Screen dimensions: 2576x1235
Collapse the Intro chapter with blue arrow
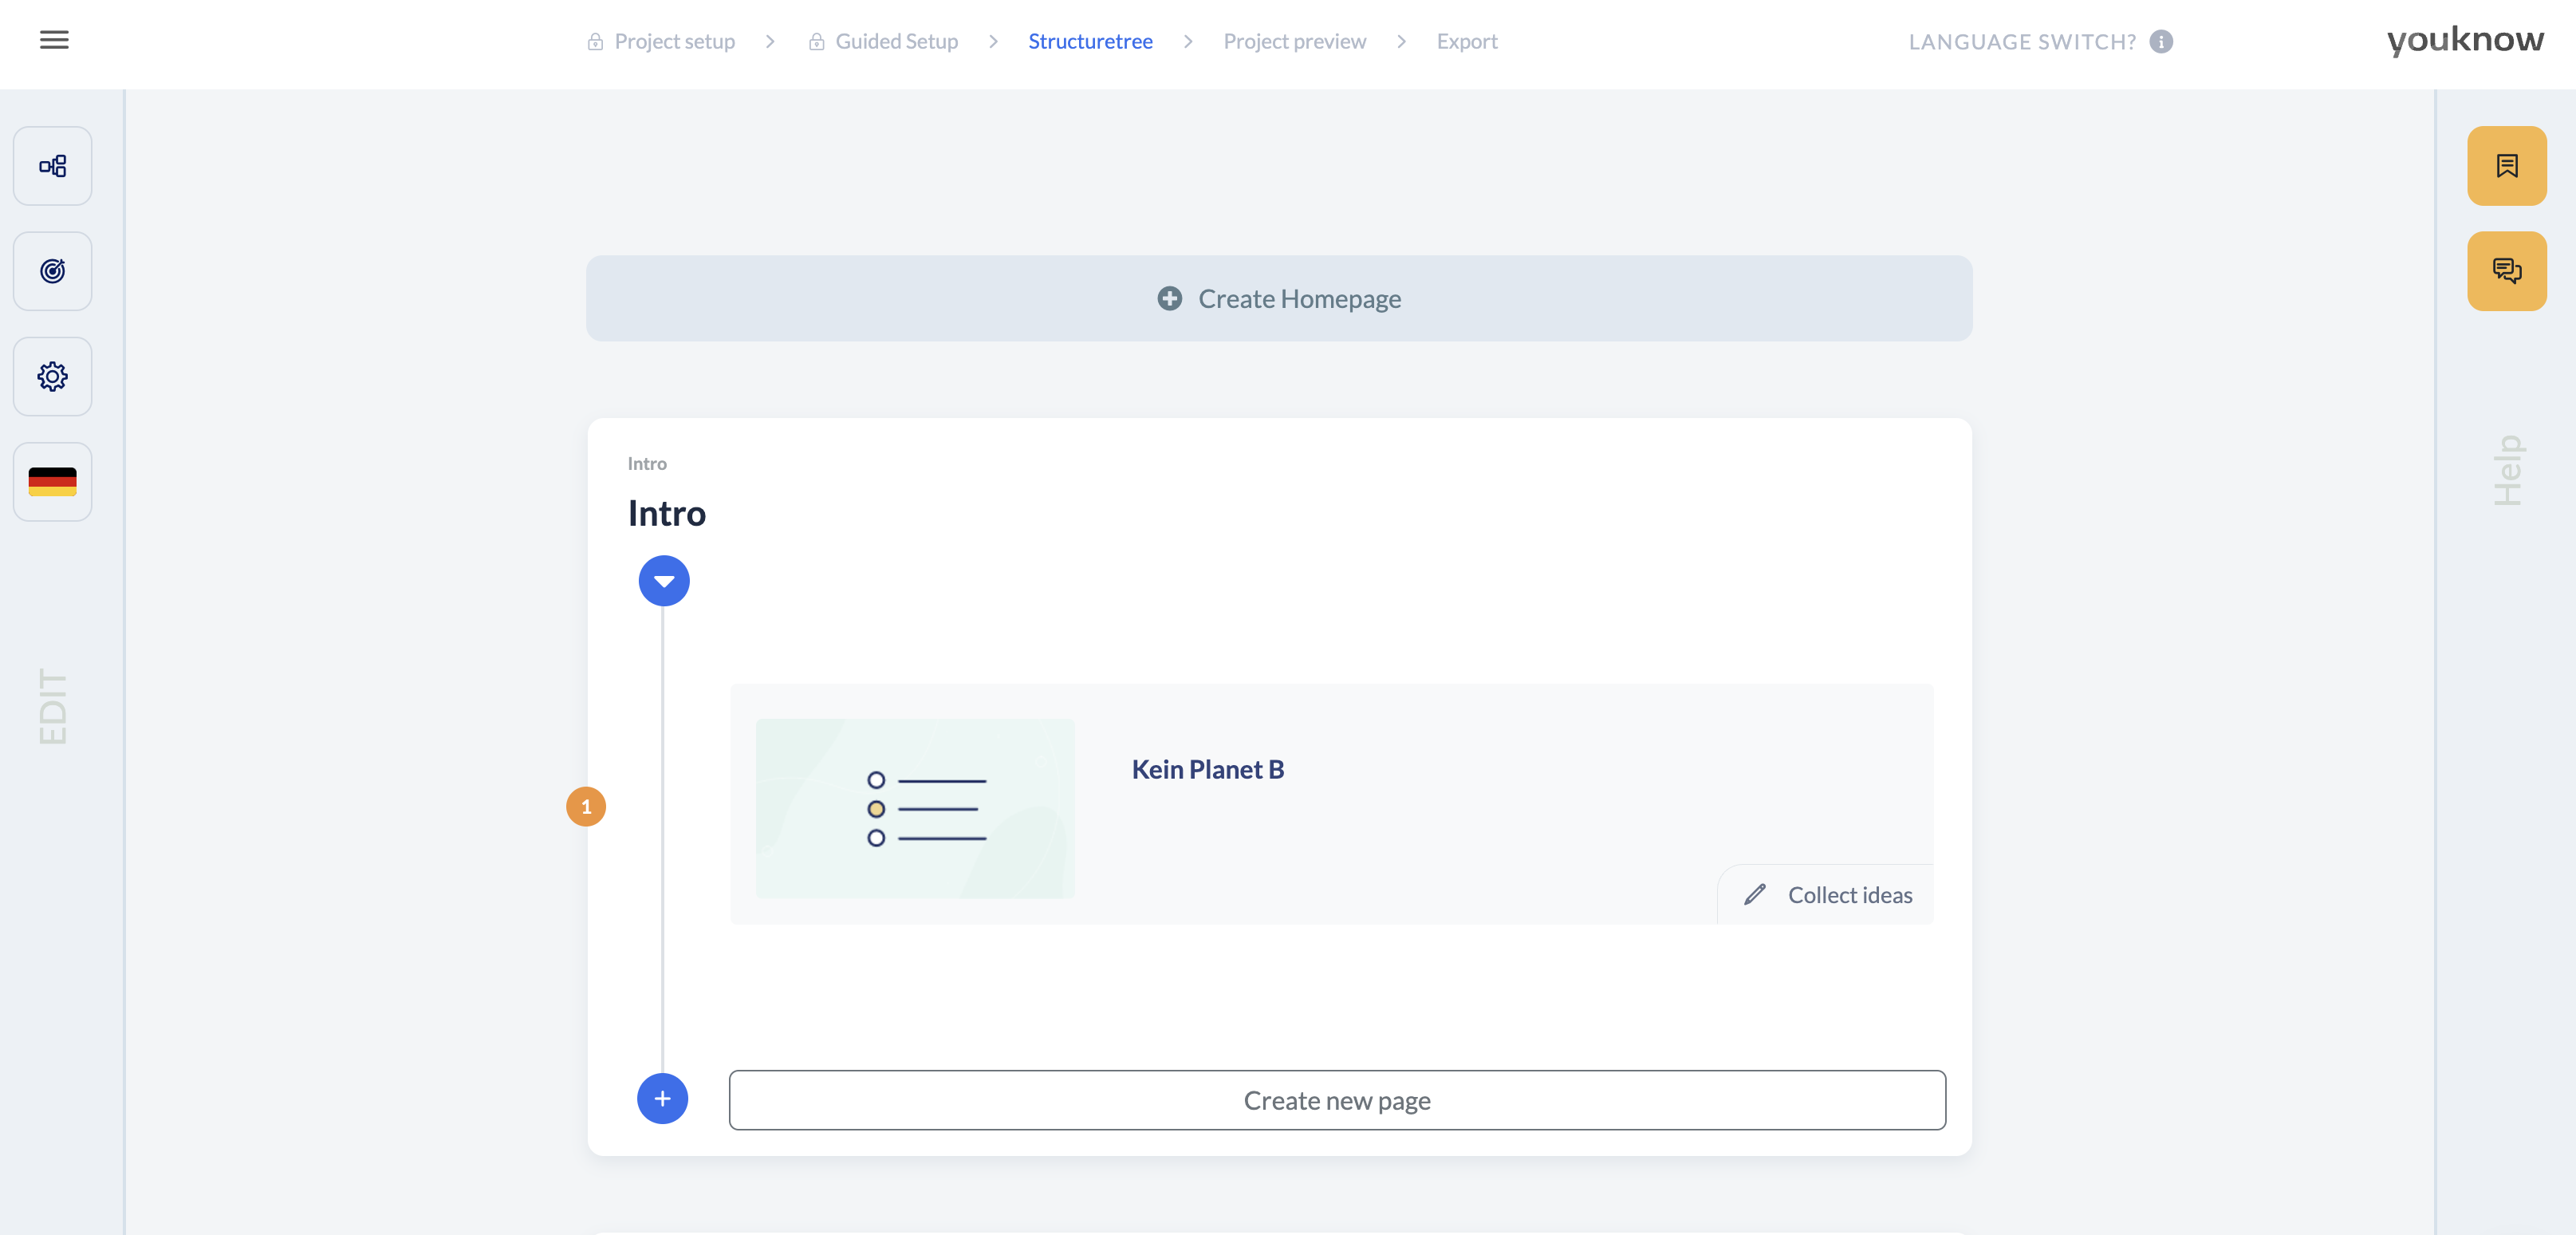pos(664,581)
